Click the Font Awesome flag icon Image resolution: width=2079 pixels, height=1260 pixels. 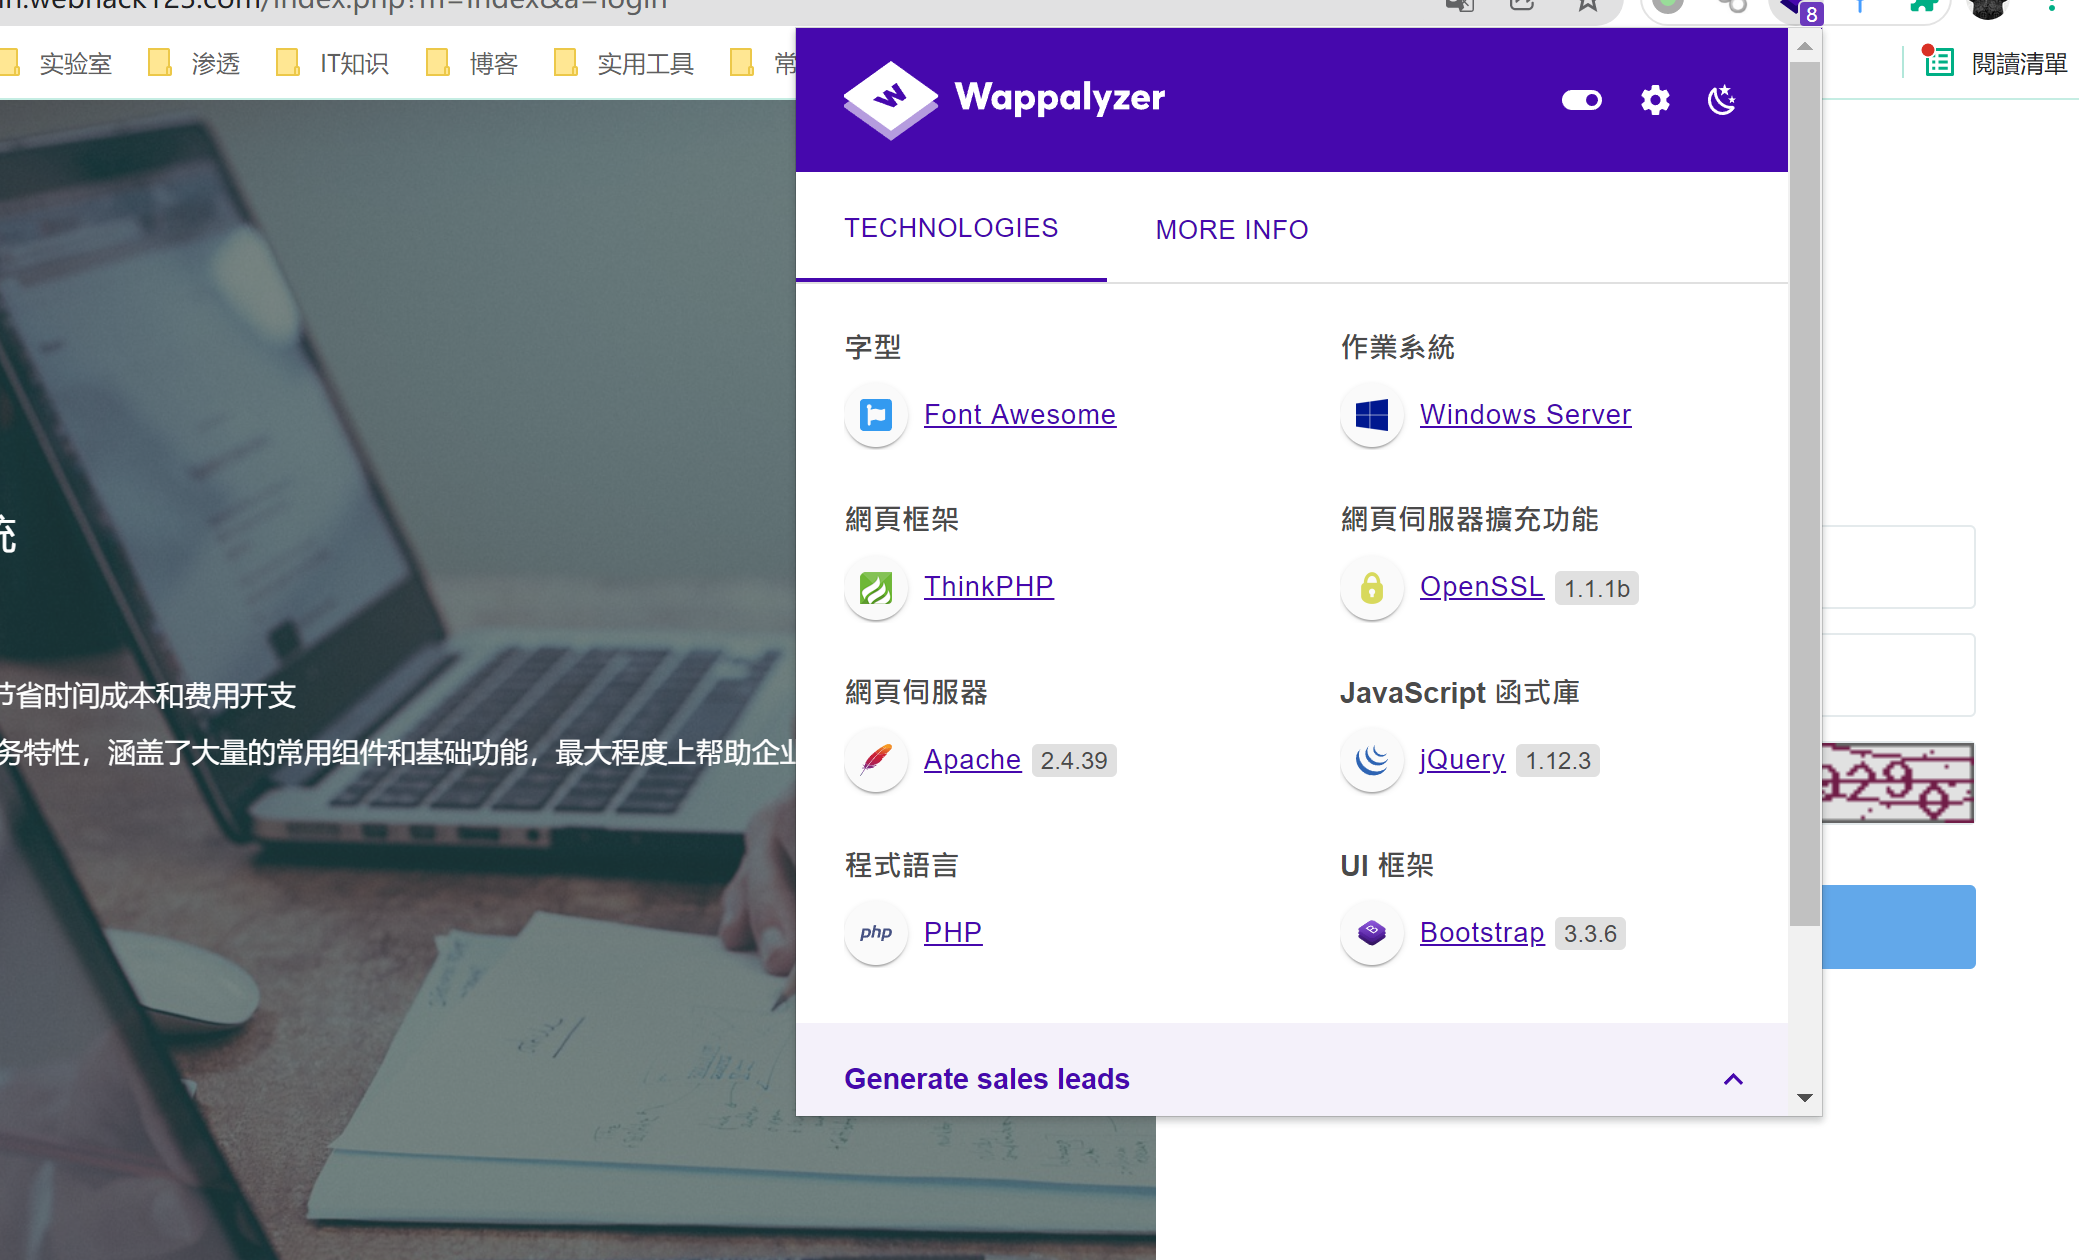pos(876,414)
